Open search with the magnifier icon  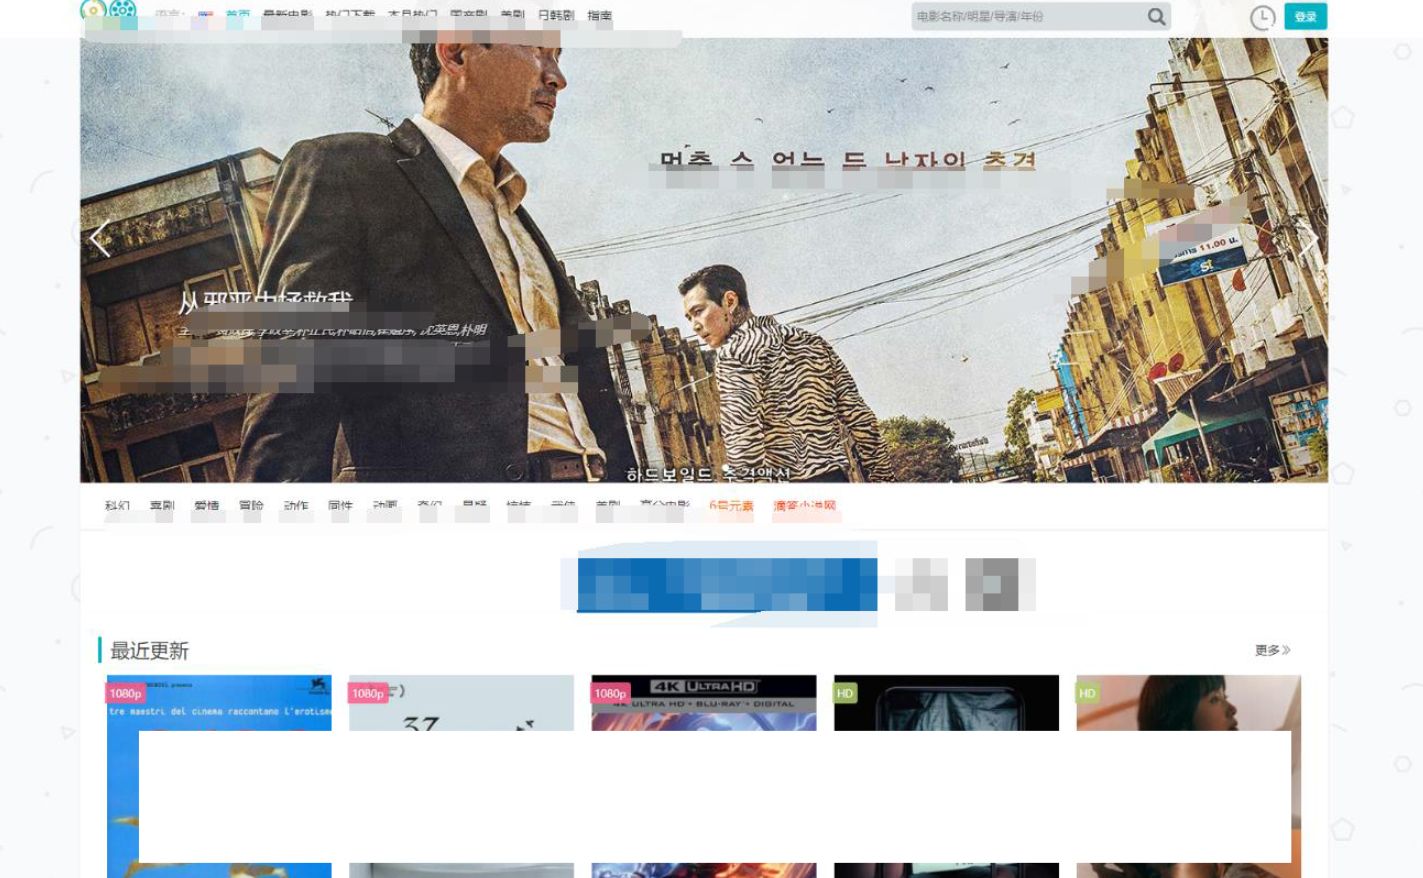[1156, 16]
